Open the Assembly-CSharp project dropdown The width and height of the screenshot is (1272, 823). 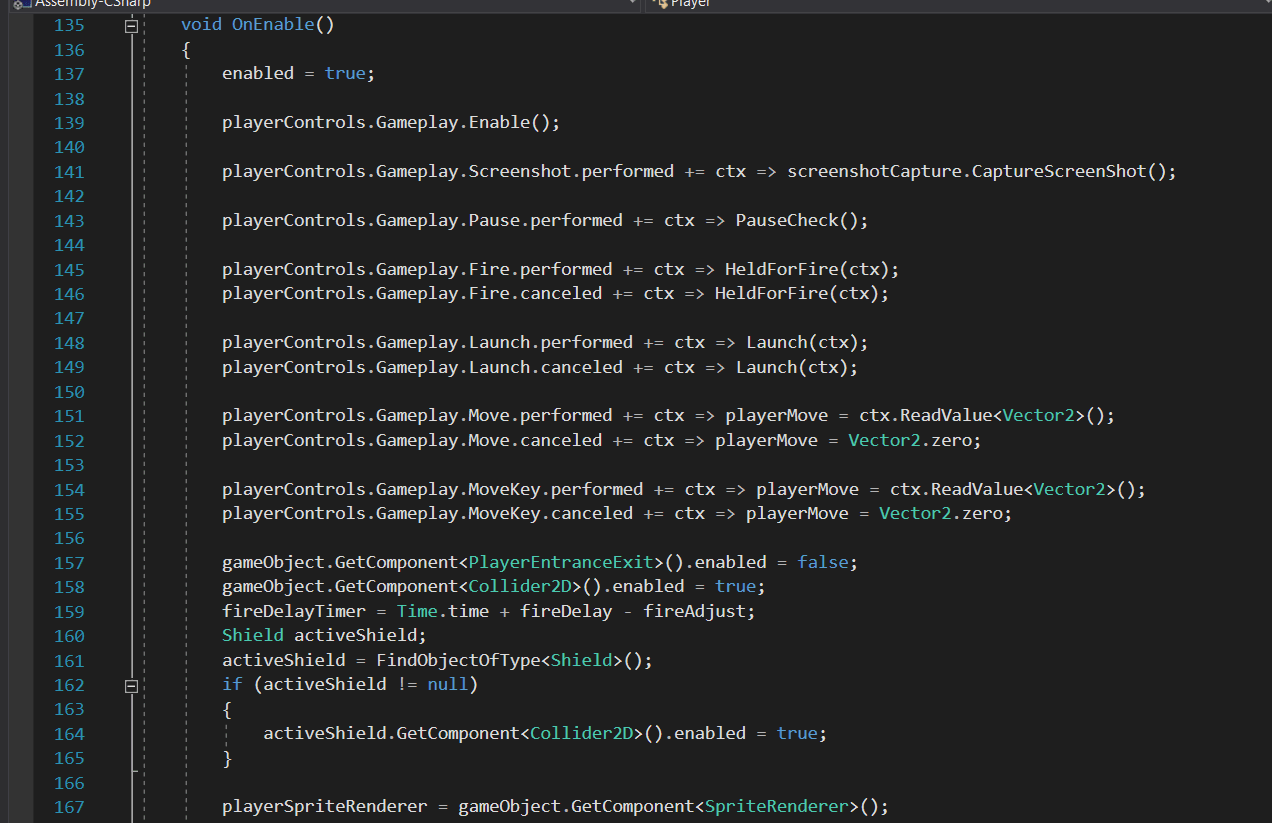point(631,3)
